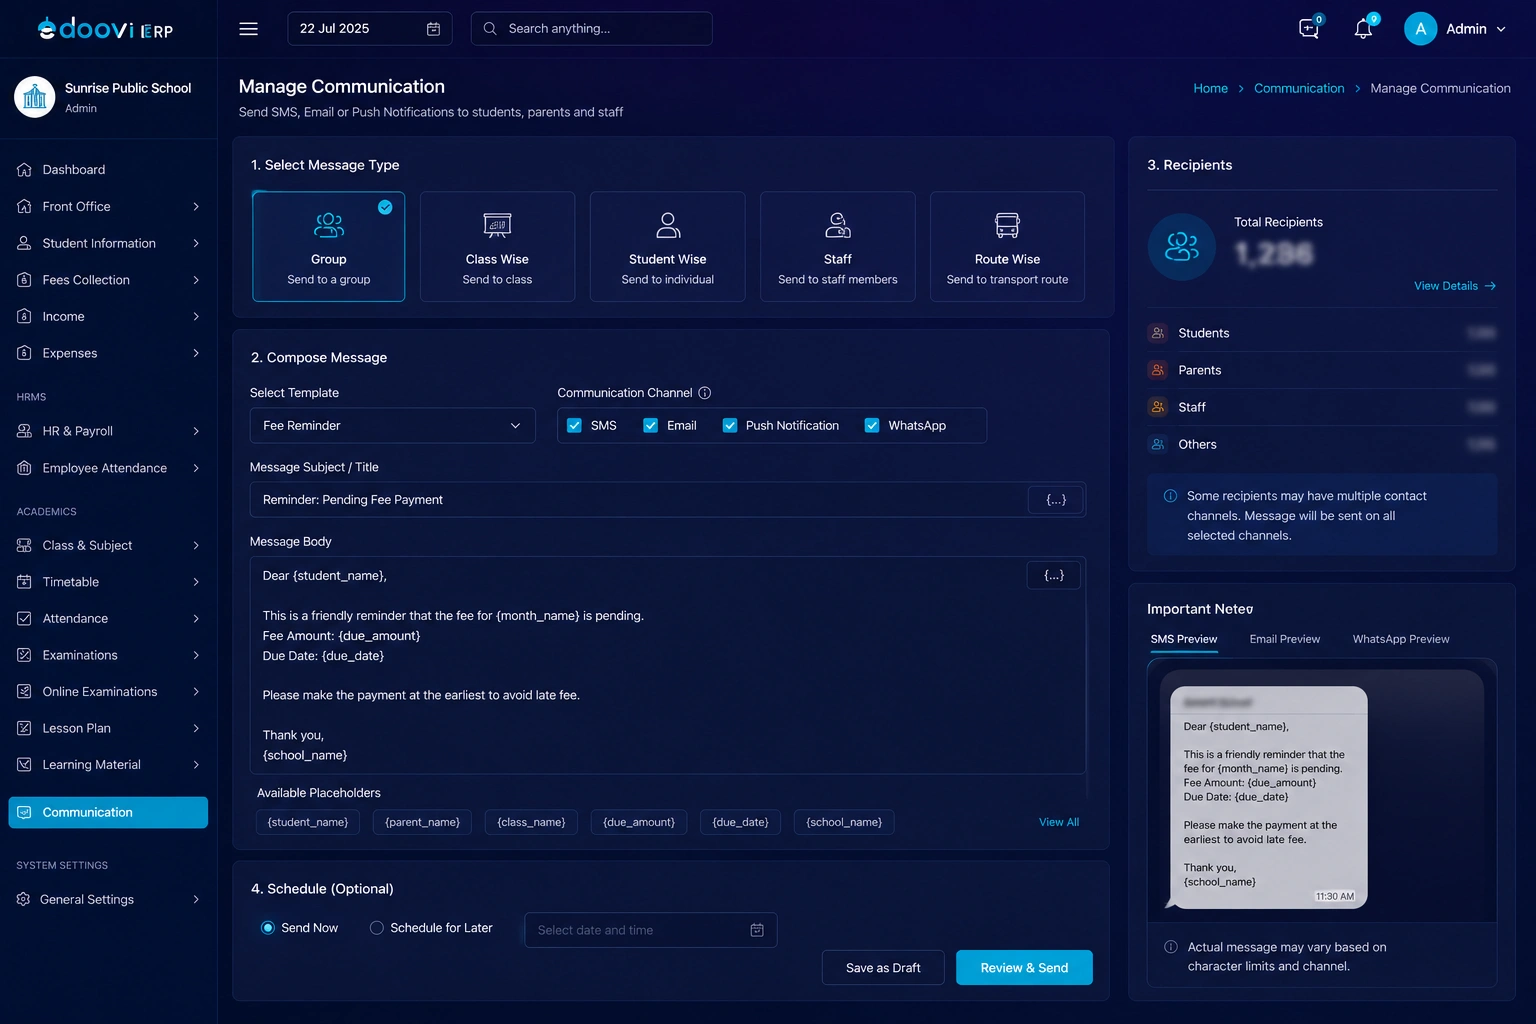Toggle the WhatsApp channel checkbox

click(872, 426)
